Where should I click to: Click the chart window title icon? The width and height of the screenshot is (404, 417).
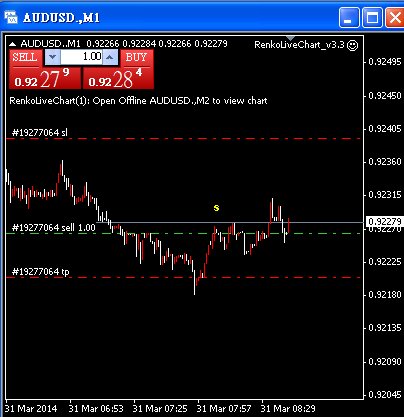[x=11, y=17]
